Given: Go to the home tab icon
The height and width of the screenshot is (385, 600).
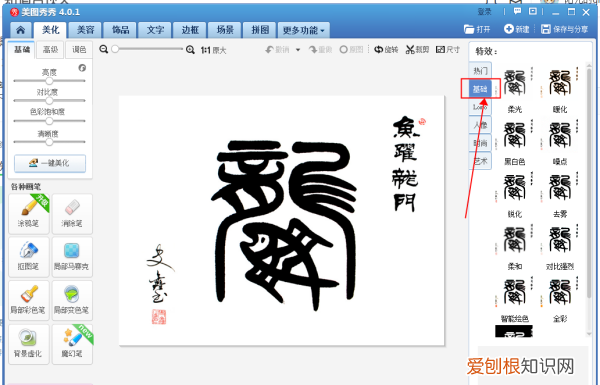Looking at the screenshot, I should point(20,30).
